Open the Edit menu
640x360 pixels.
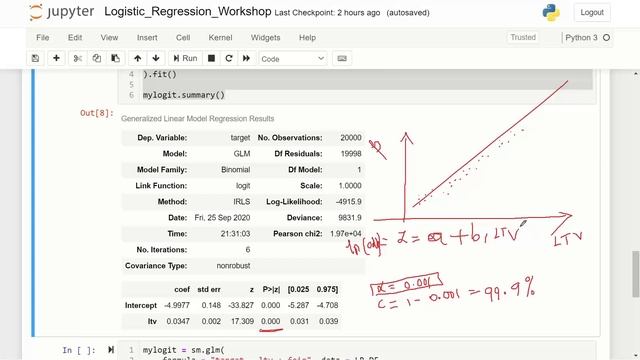75,38
